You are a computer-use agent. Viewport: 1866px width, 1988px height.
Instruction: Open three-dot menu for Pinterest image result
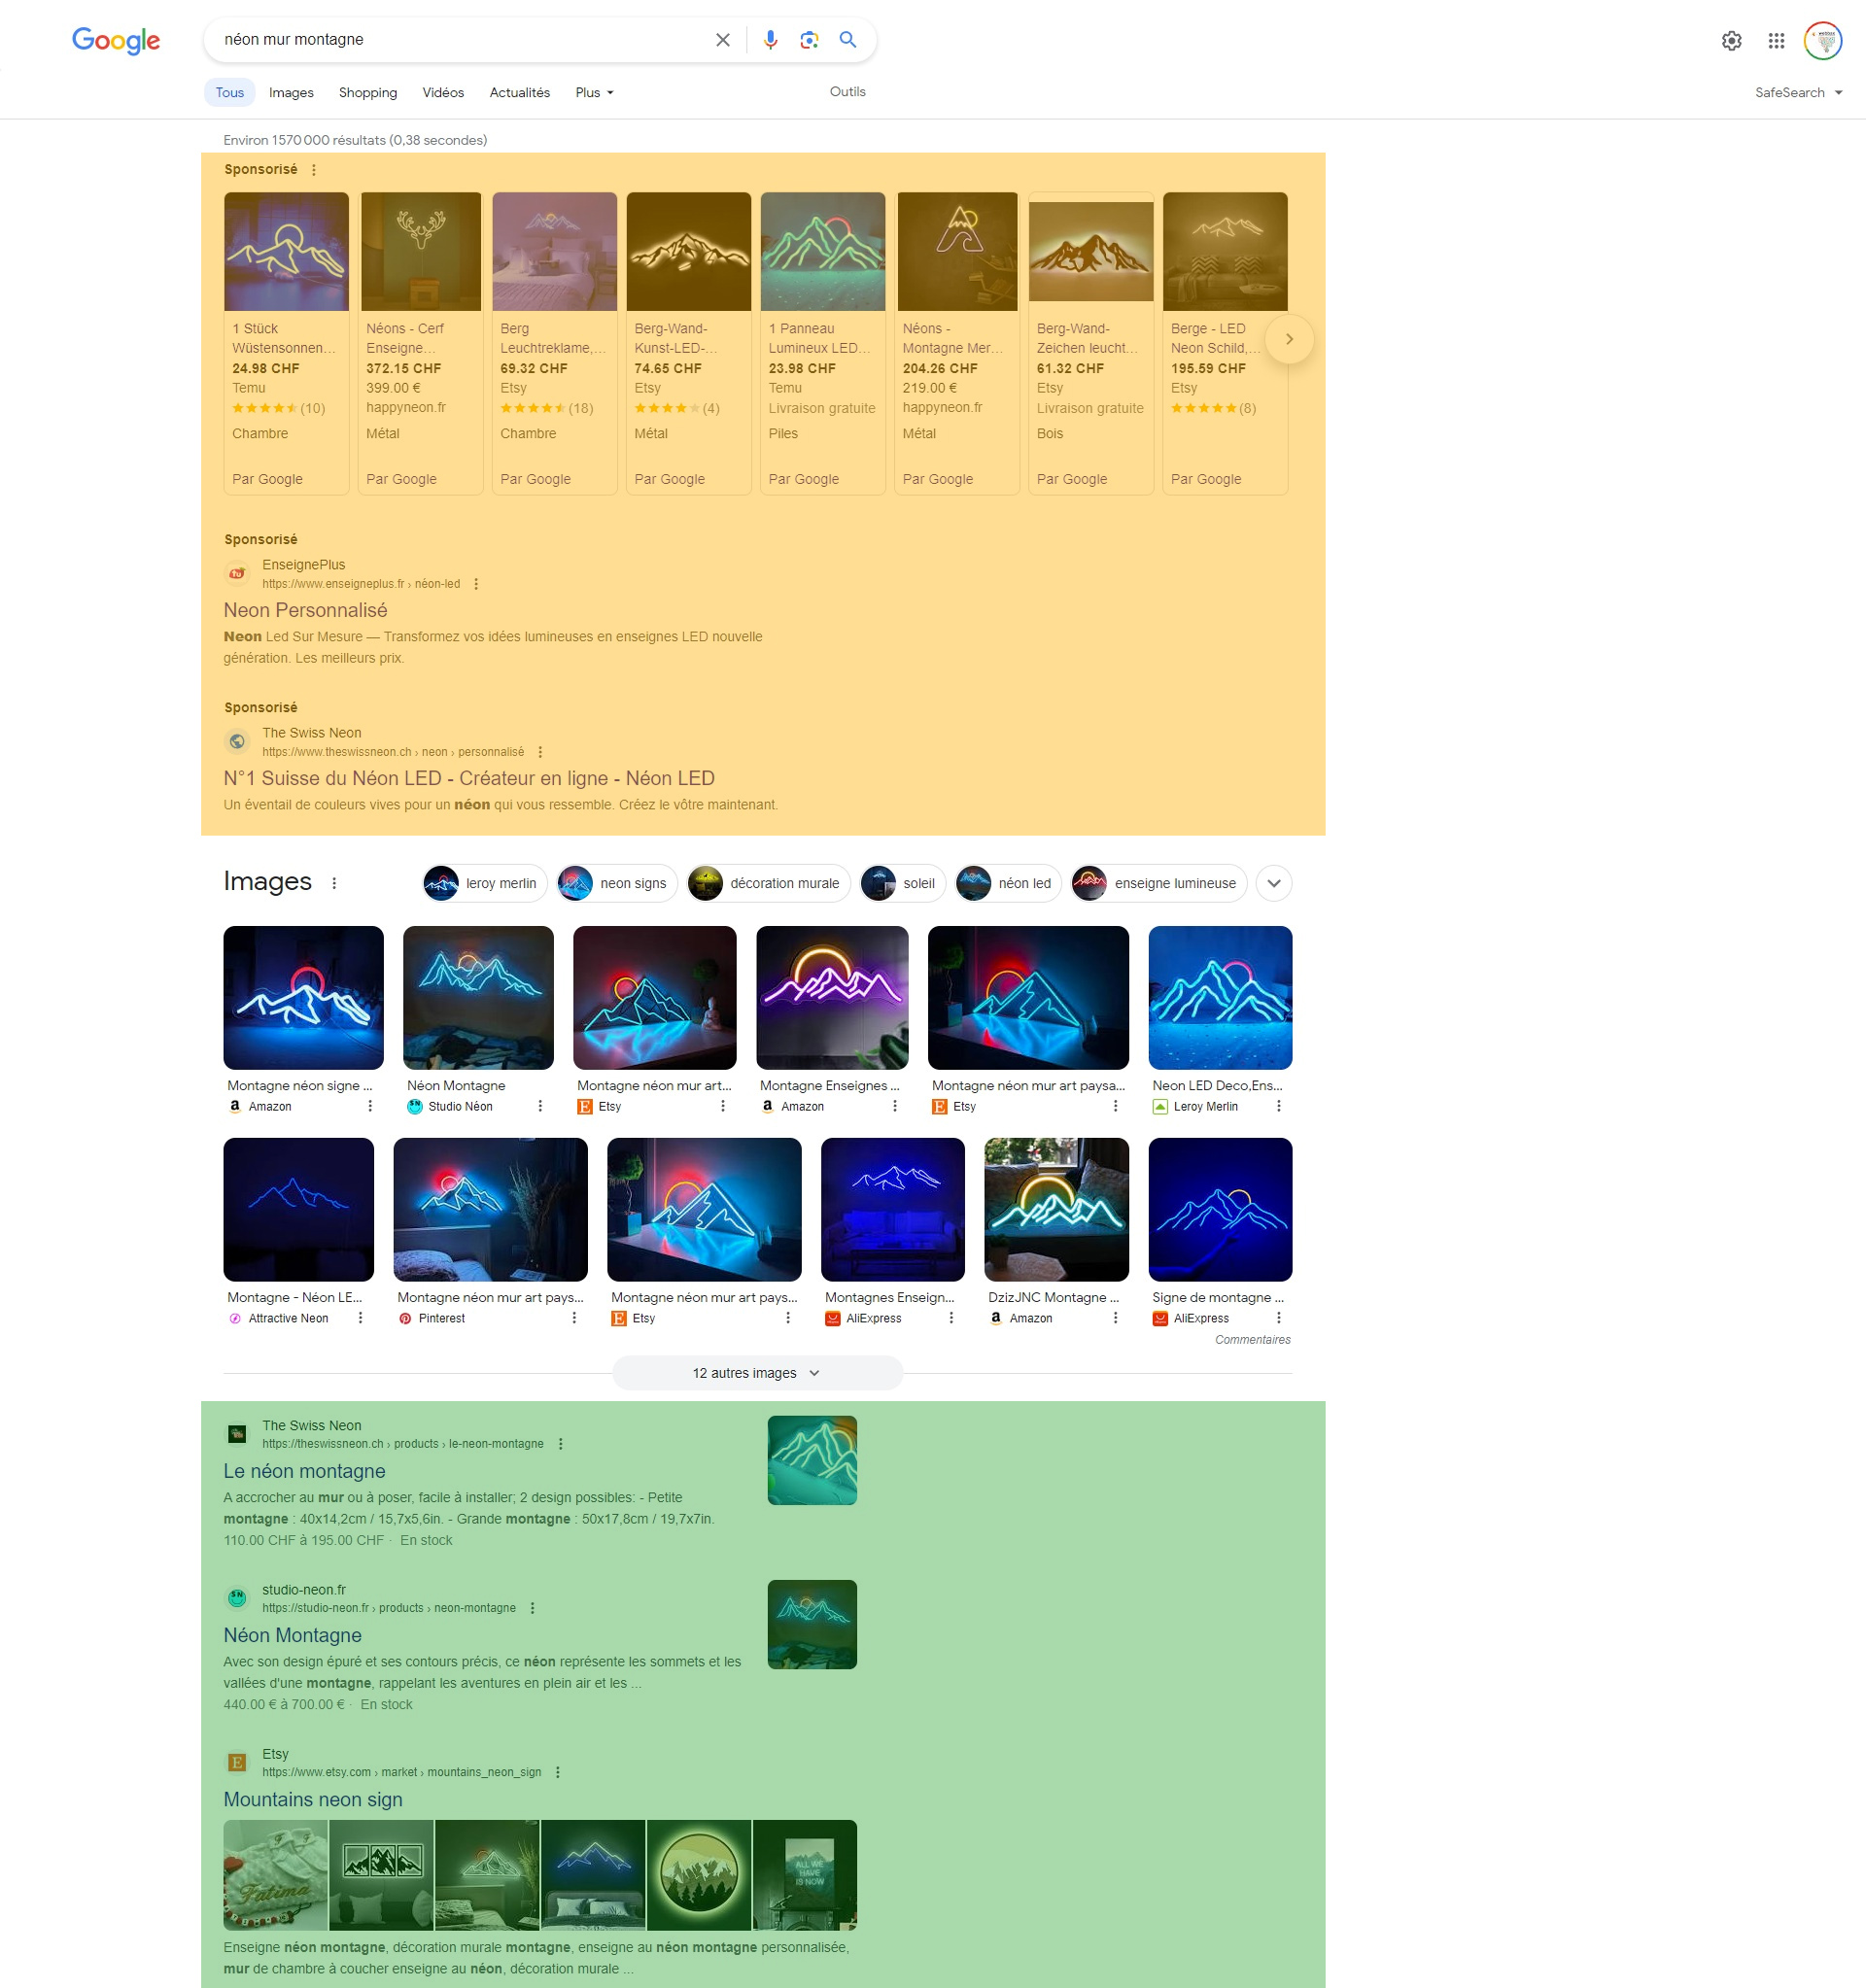click(574, 1318)
